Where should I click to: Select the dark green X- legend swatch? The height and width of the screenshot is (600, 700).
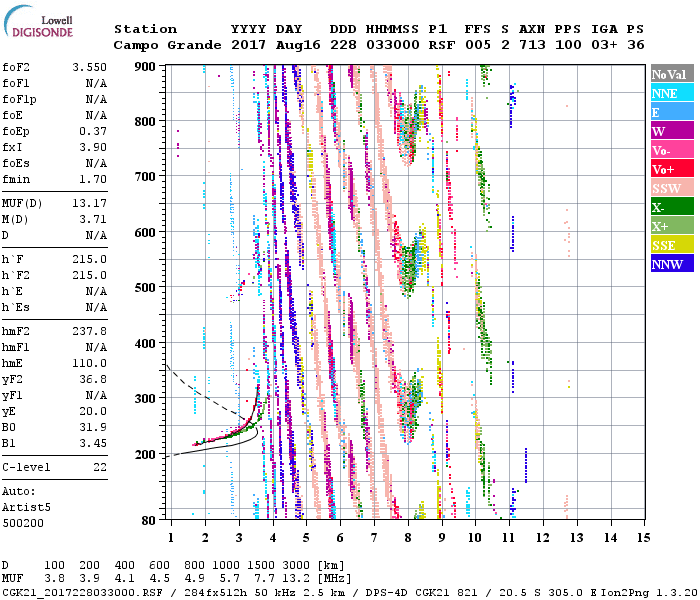coord(672,207)
